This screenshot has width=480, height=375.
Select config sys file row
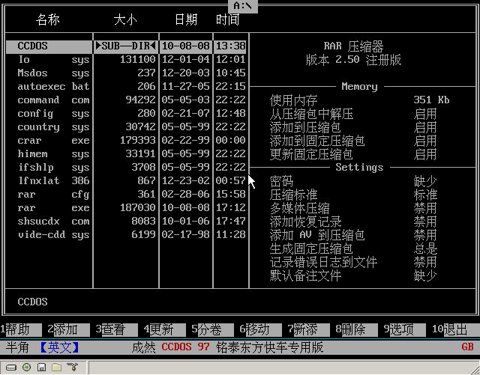coord(126,114)
